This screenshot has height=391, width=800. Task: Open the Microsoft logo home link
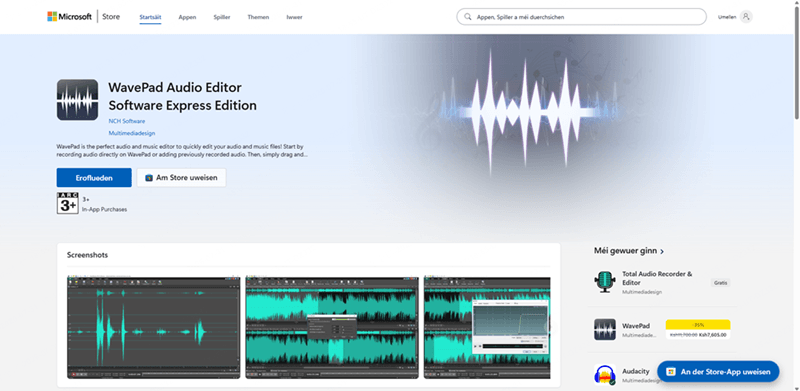[x=69, y=17]
